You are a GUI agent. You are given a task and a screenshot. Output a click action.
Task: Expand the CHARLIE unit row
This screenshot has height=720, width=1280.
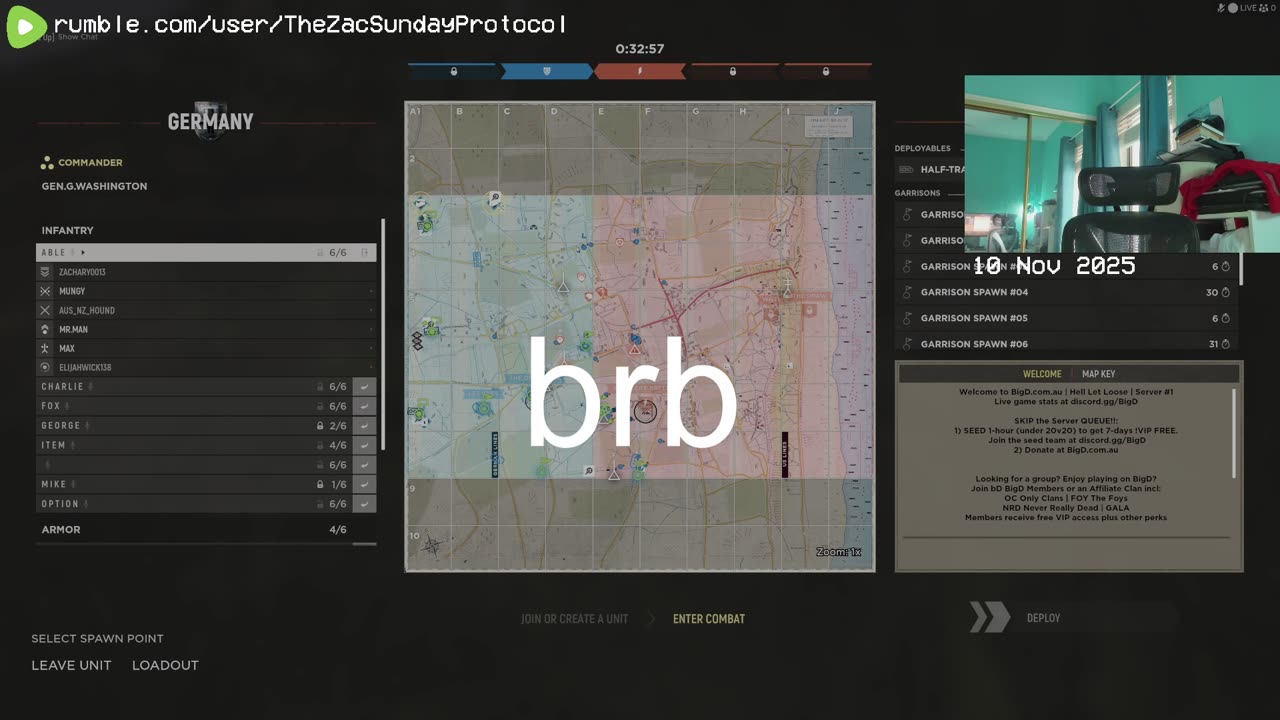click(x=194, y=387)
